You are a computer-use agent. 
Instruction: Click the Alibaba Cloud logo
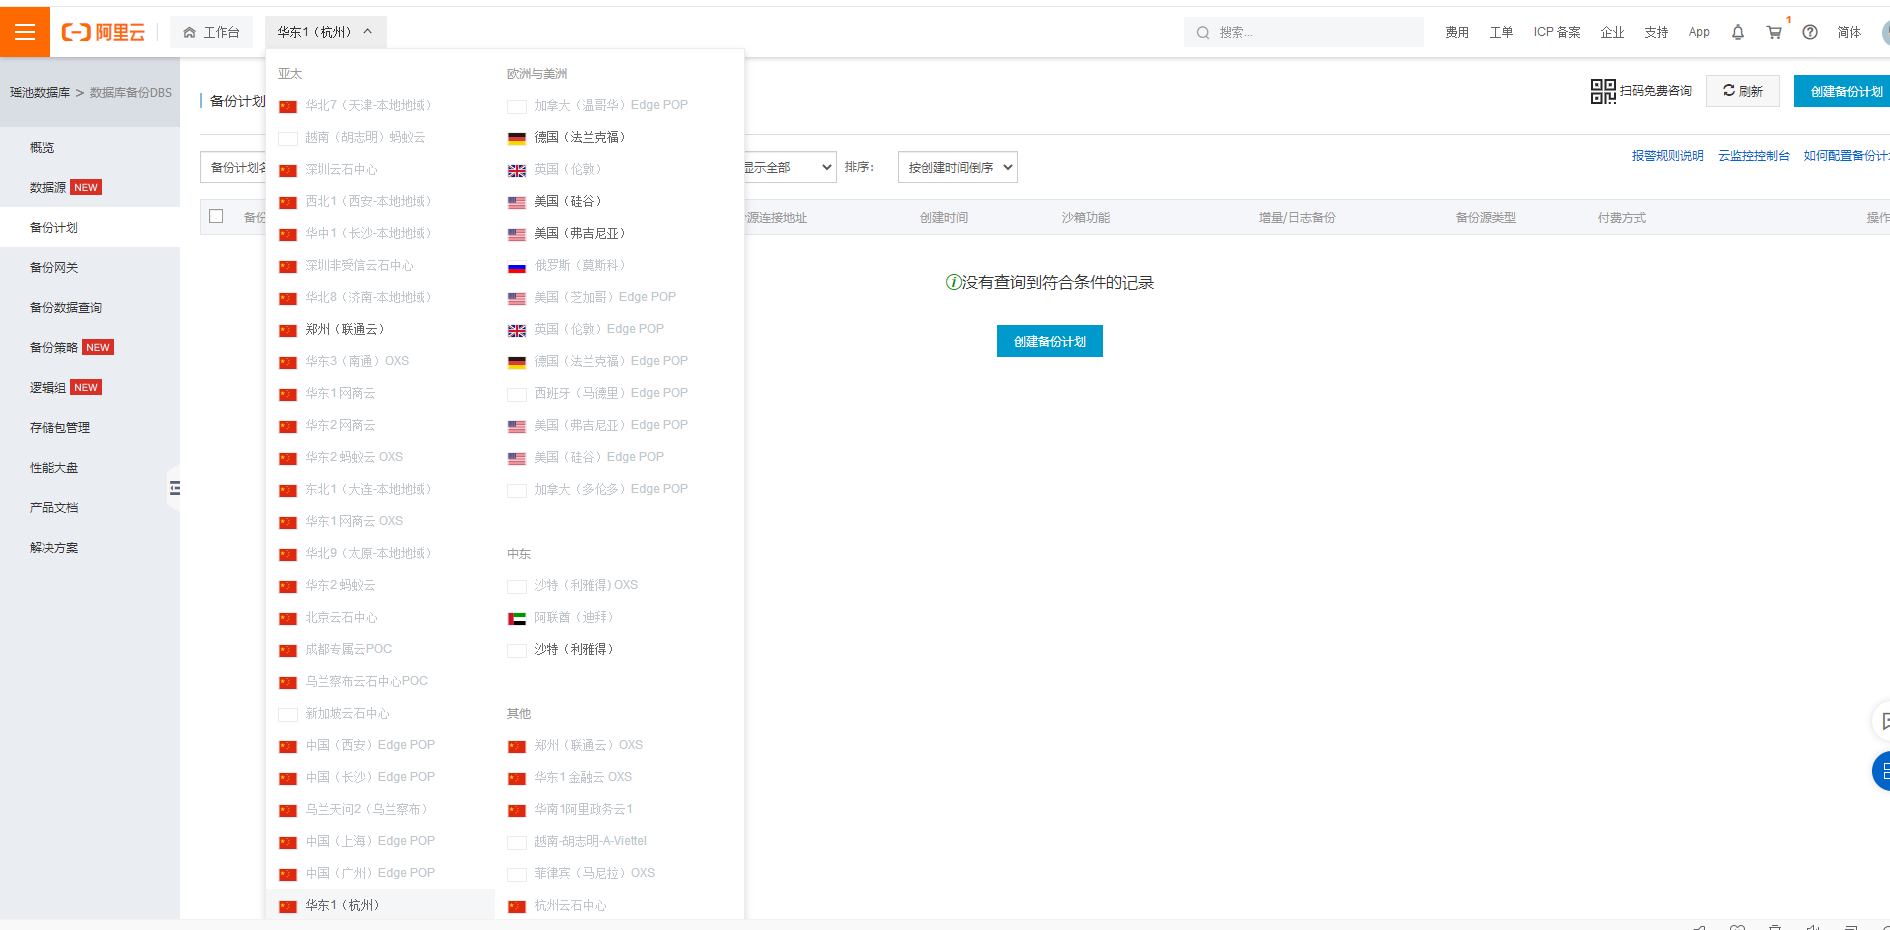coord(103,32)
